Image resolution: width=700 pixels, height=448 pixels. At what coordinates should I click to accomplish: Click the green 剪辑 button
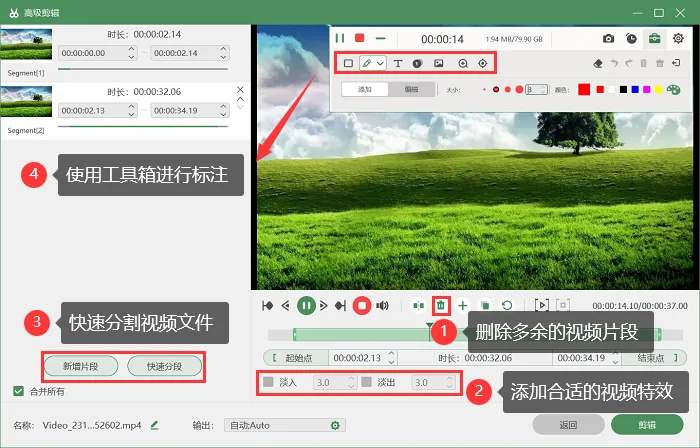[647, 425]
